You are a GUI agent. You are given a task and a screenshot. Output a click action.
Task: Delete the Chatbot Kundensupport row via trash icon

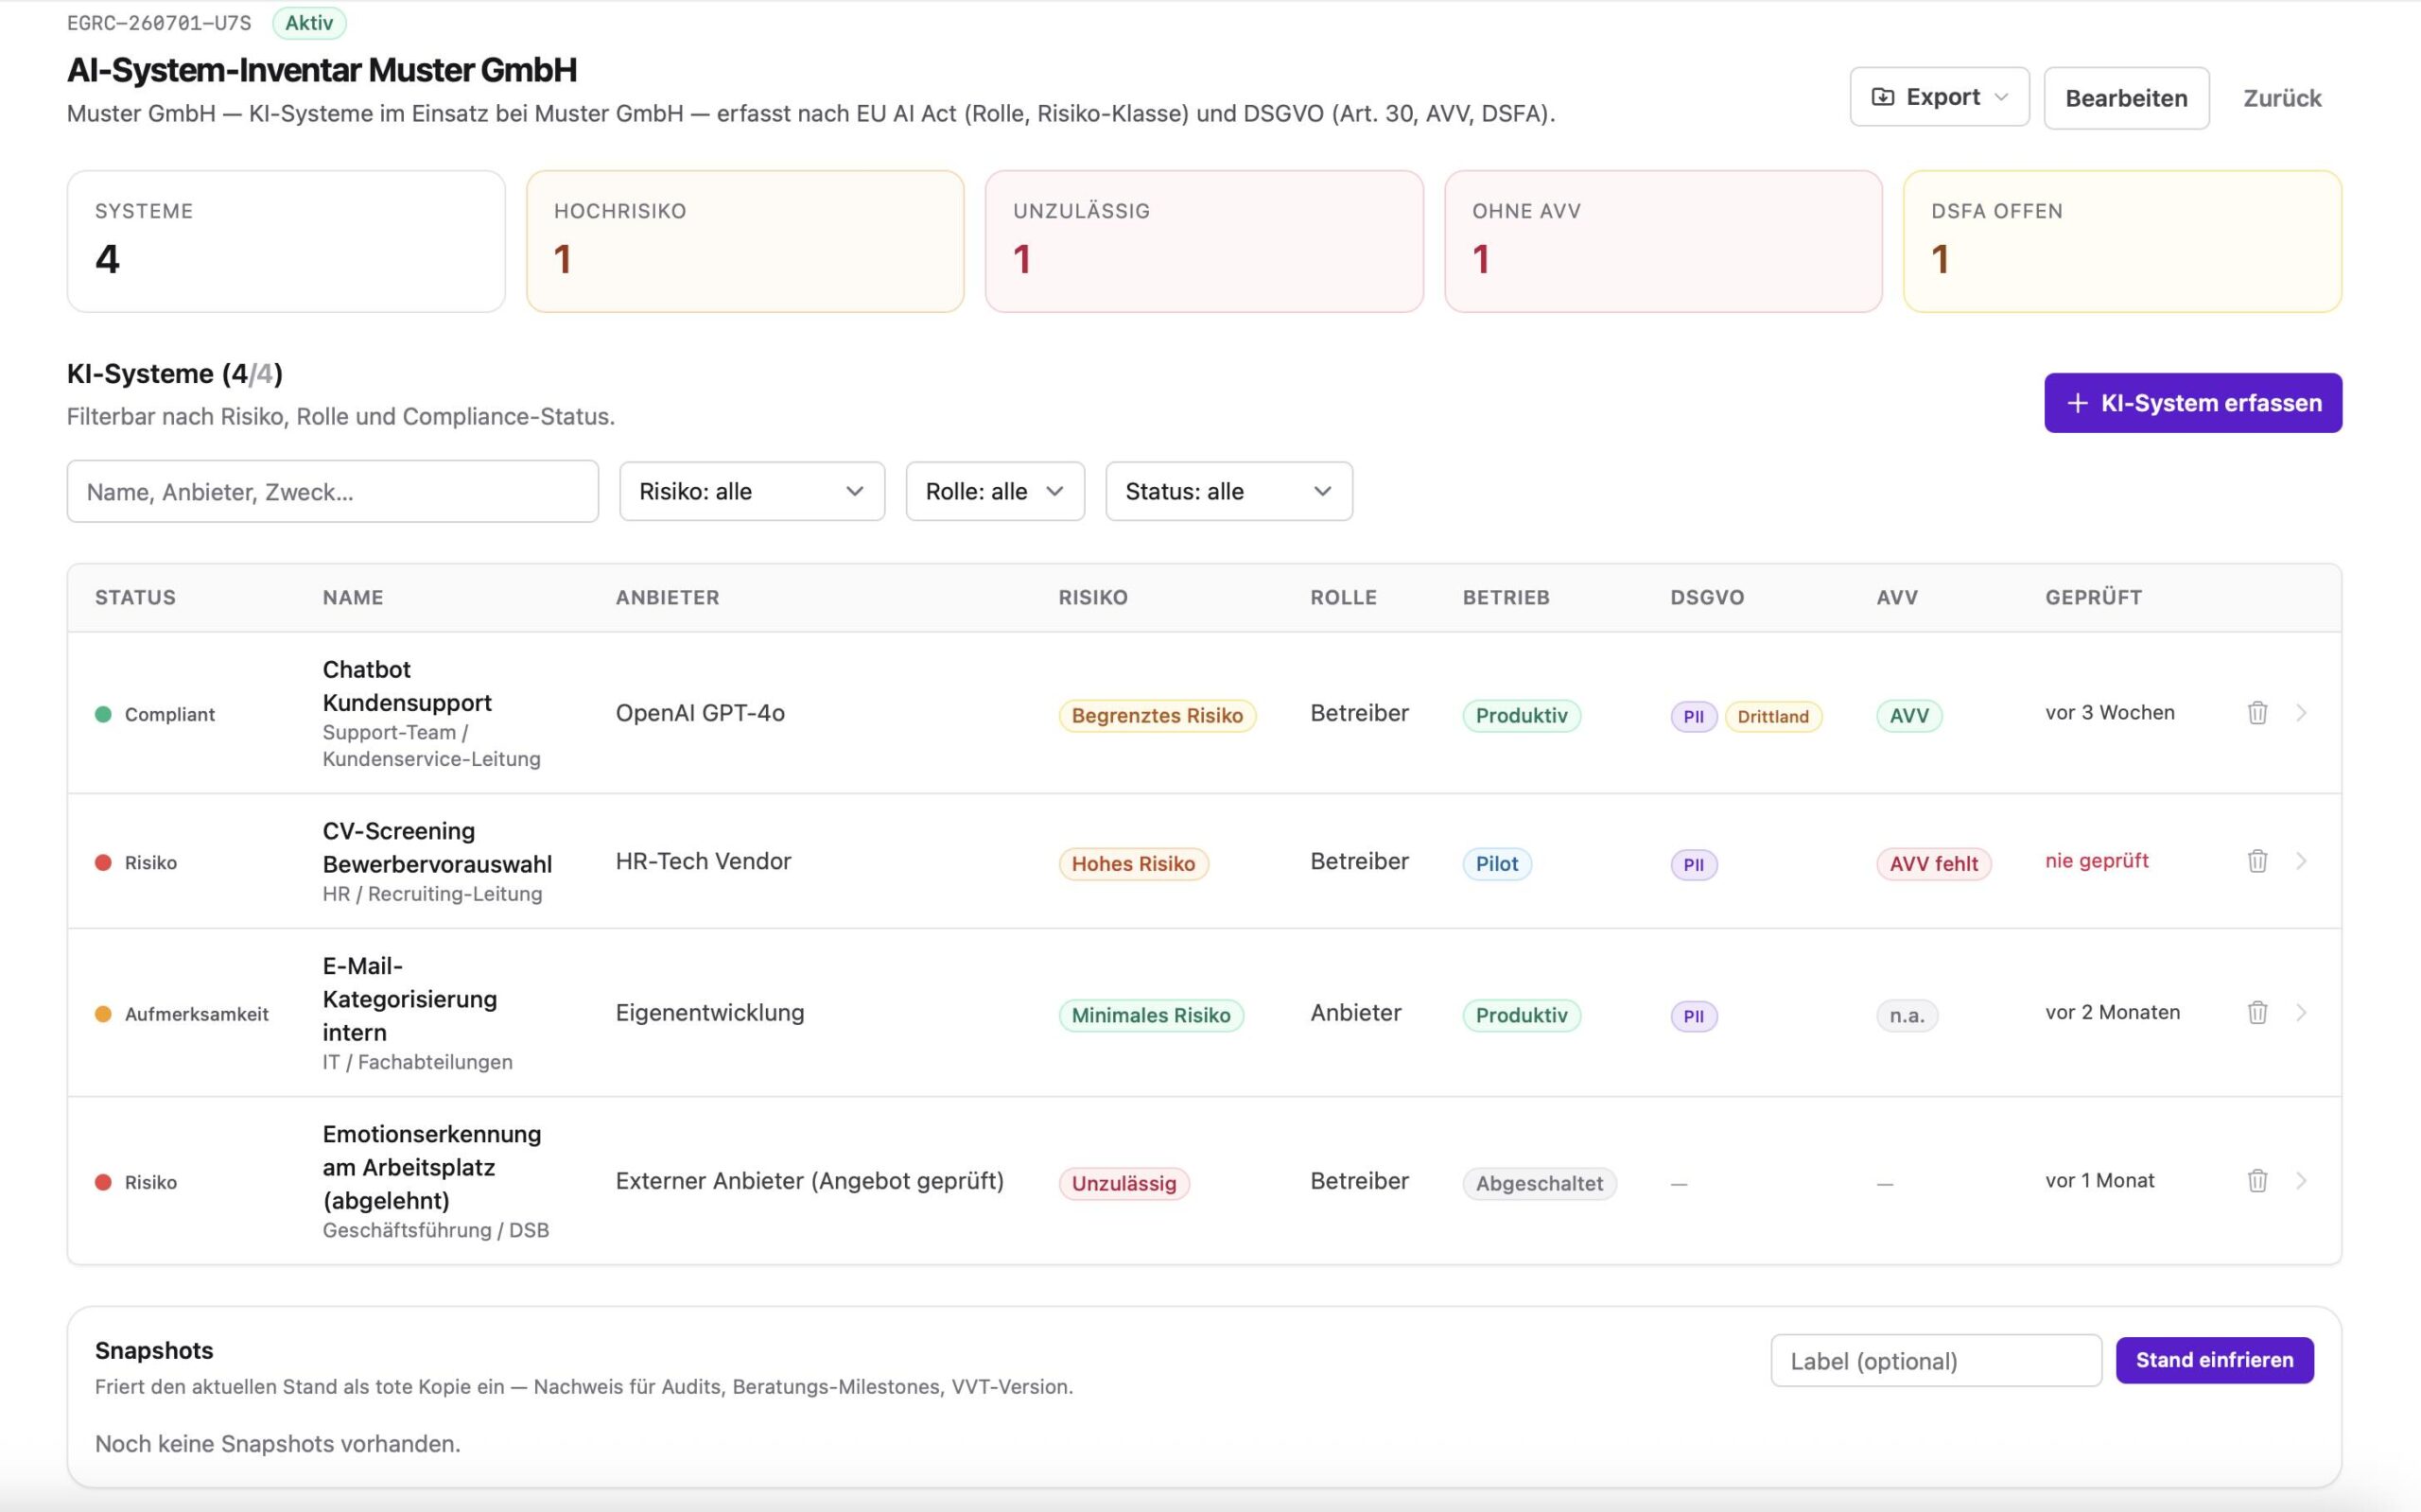pos(2257,713)
